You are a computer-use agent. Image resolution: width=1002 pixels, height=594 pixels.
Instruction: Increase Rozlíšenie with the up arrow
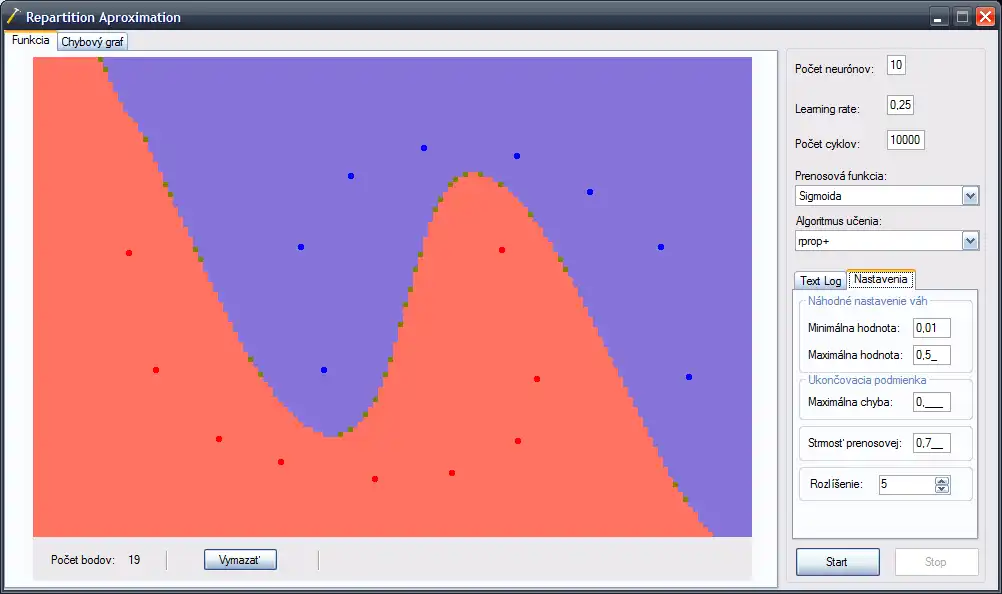[941, 481]
